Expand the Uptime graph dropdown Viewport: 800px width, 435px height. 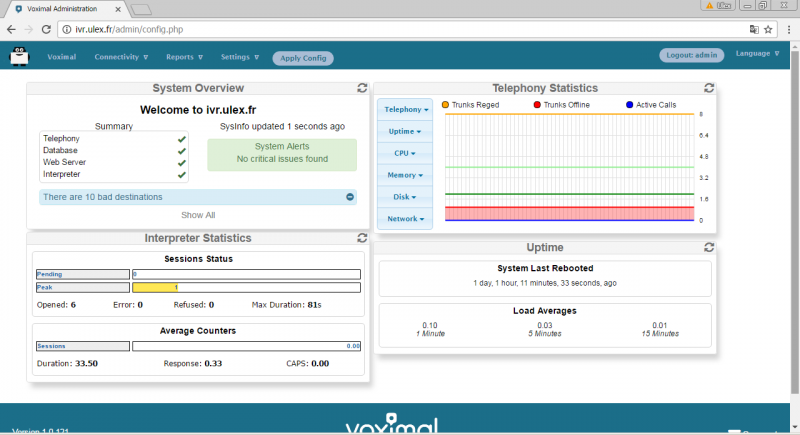[x=405, y=132]
